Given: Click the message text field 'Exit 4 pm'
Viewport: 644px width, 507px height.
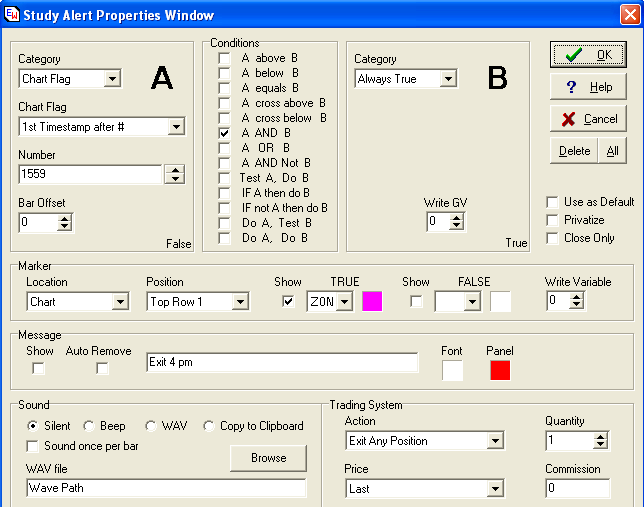Looking at the screenshot, I should [x=281, y=363].
